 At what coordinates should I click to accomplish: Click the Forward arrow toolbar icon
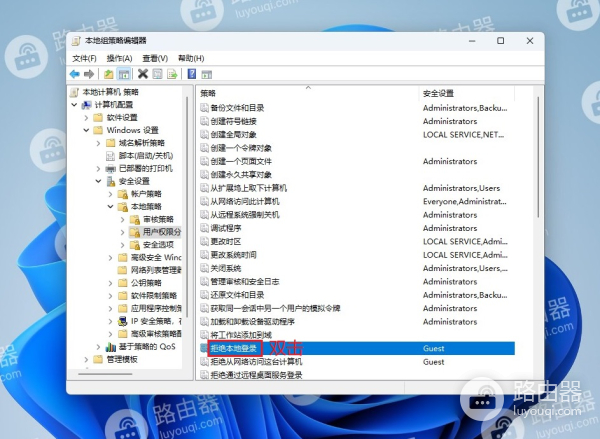(x=89, y=74)
